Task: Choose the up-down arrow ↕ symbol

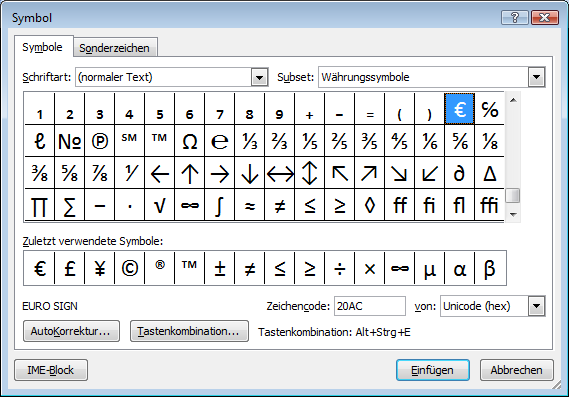Action: pos(310,173)
